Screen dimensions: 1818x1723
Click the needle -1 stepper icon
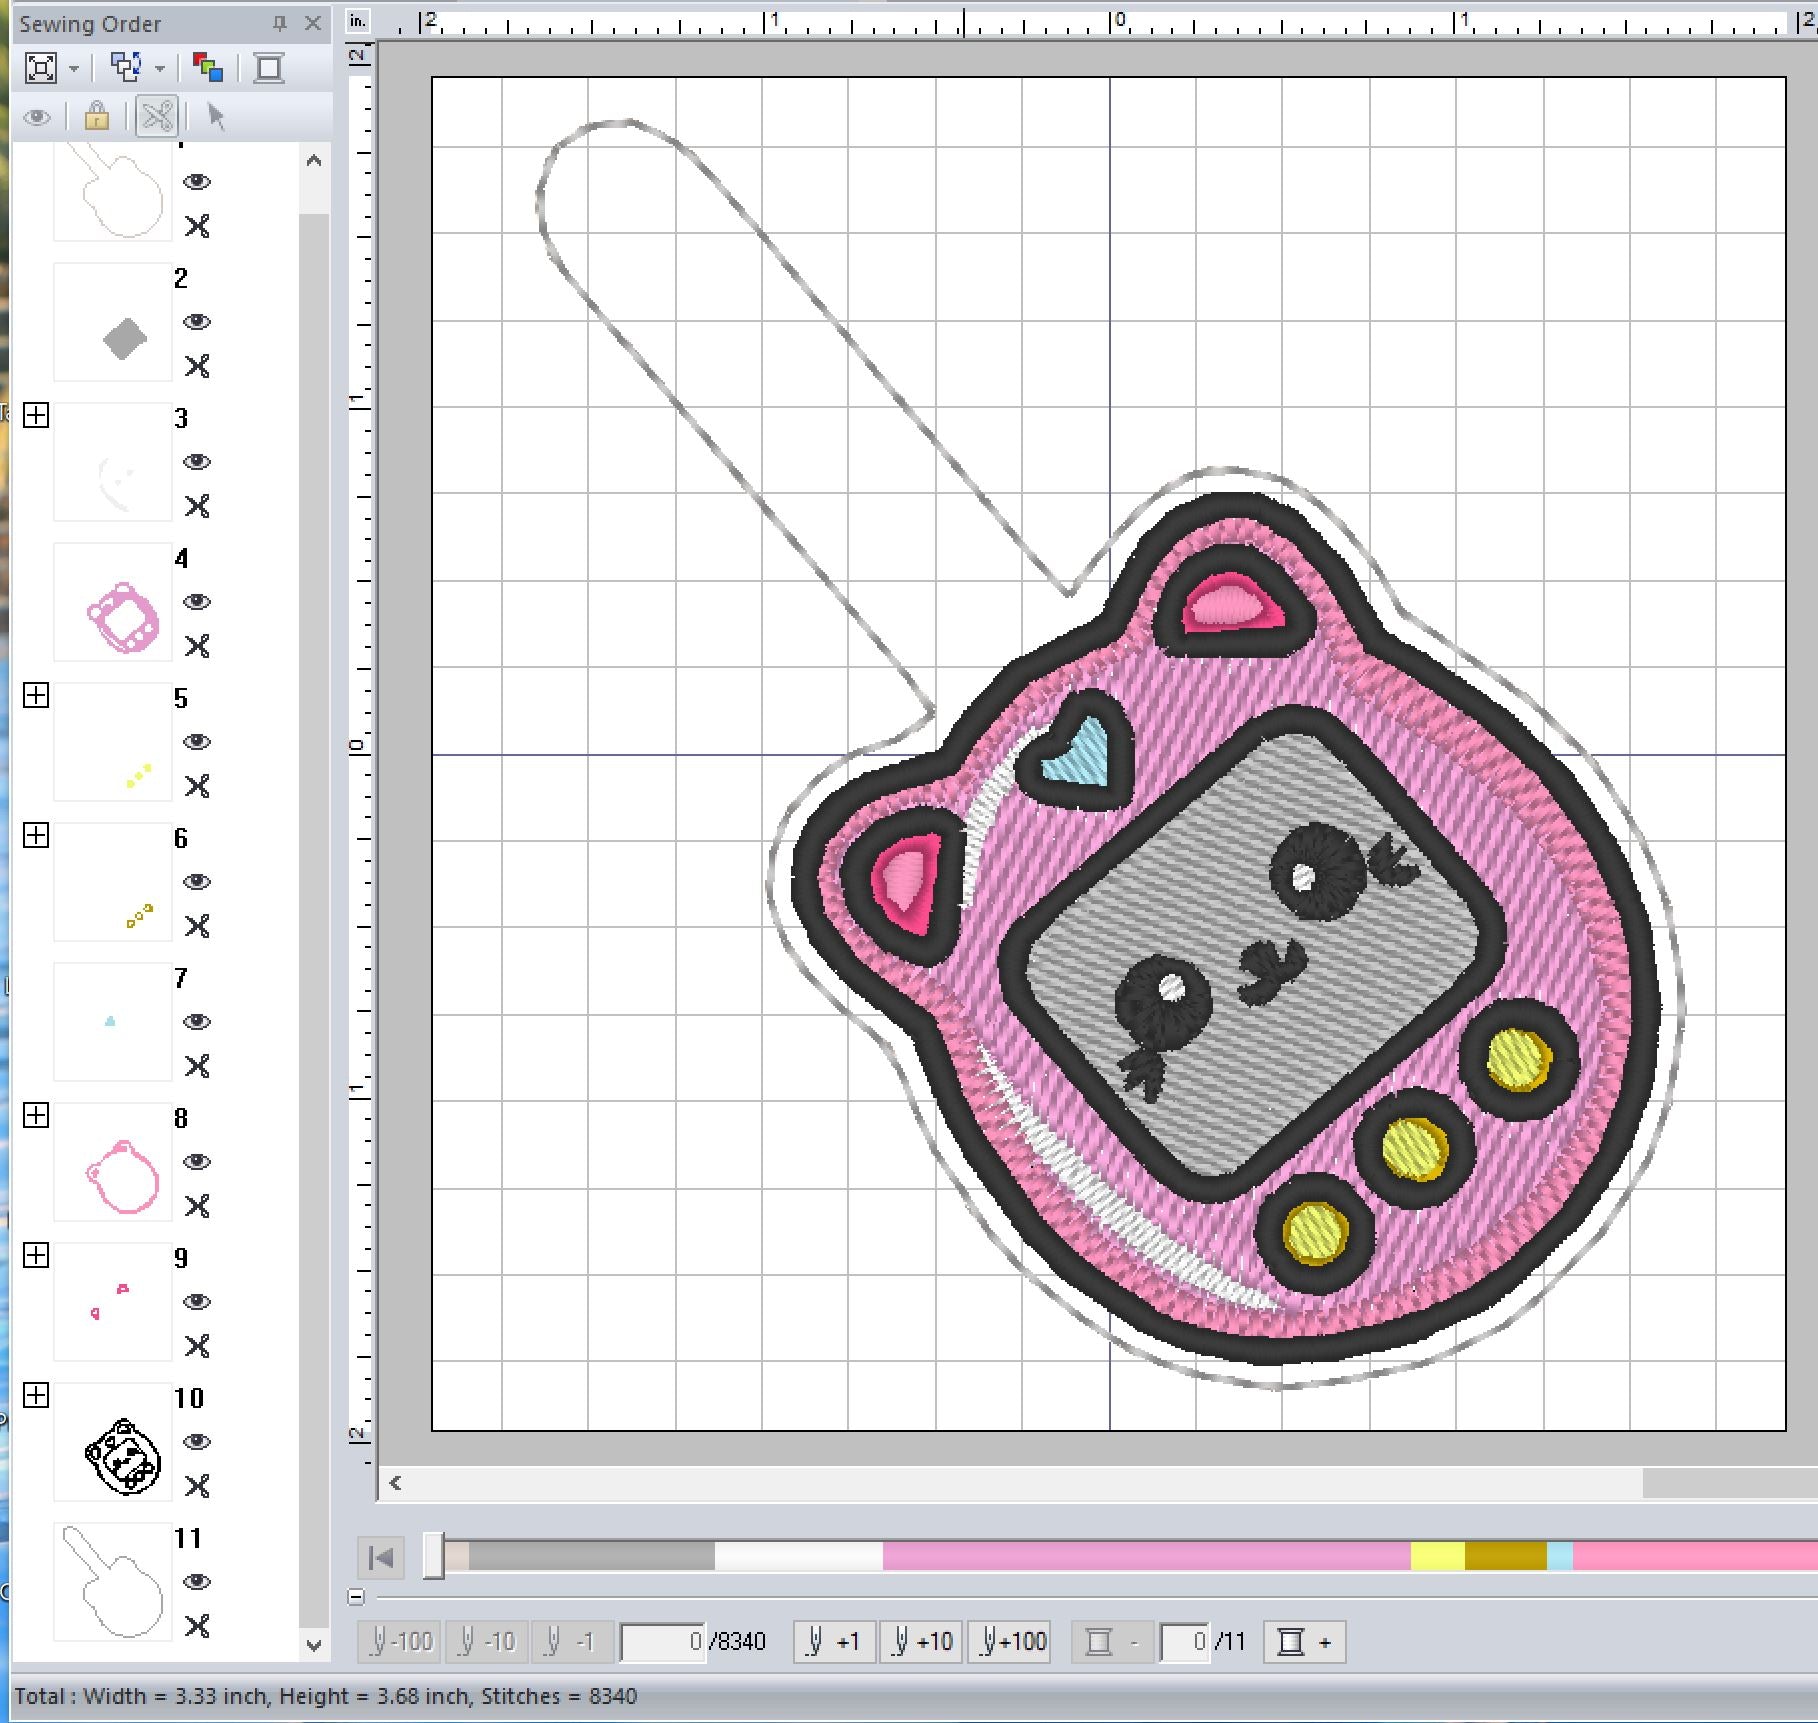pos(570,1641)
